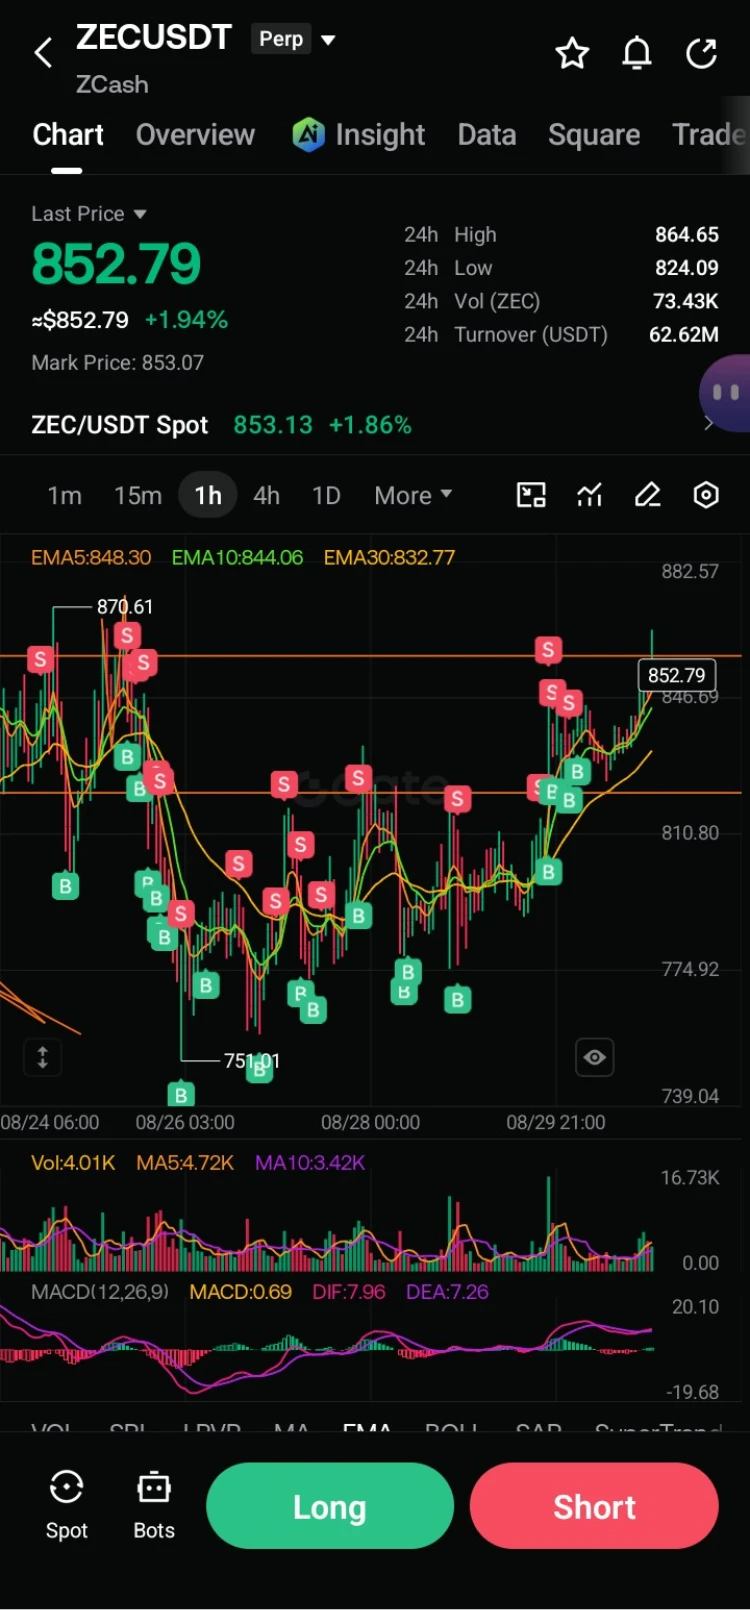Expand the Last Price dropdown

click(x=140, y=214)
